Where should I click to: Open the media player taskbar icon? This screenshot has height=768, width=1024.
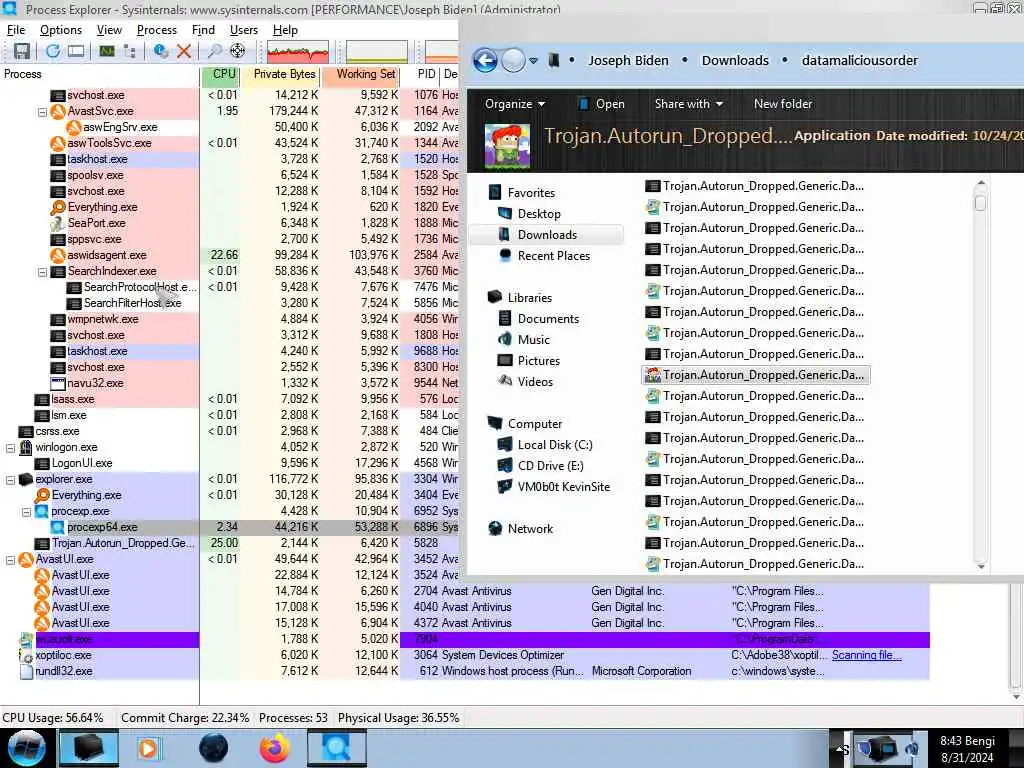(x=148, y=748)
